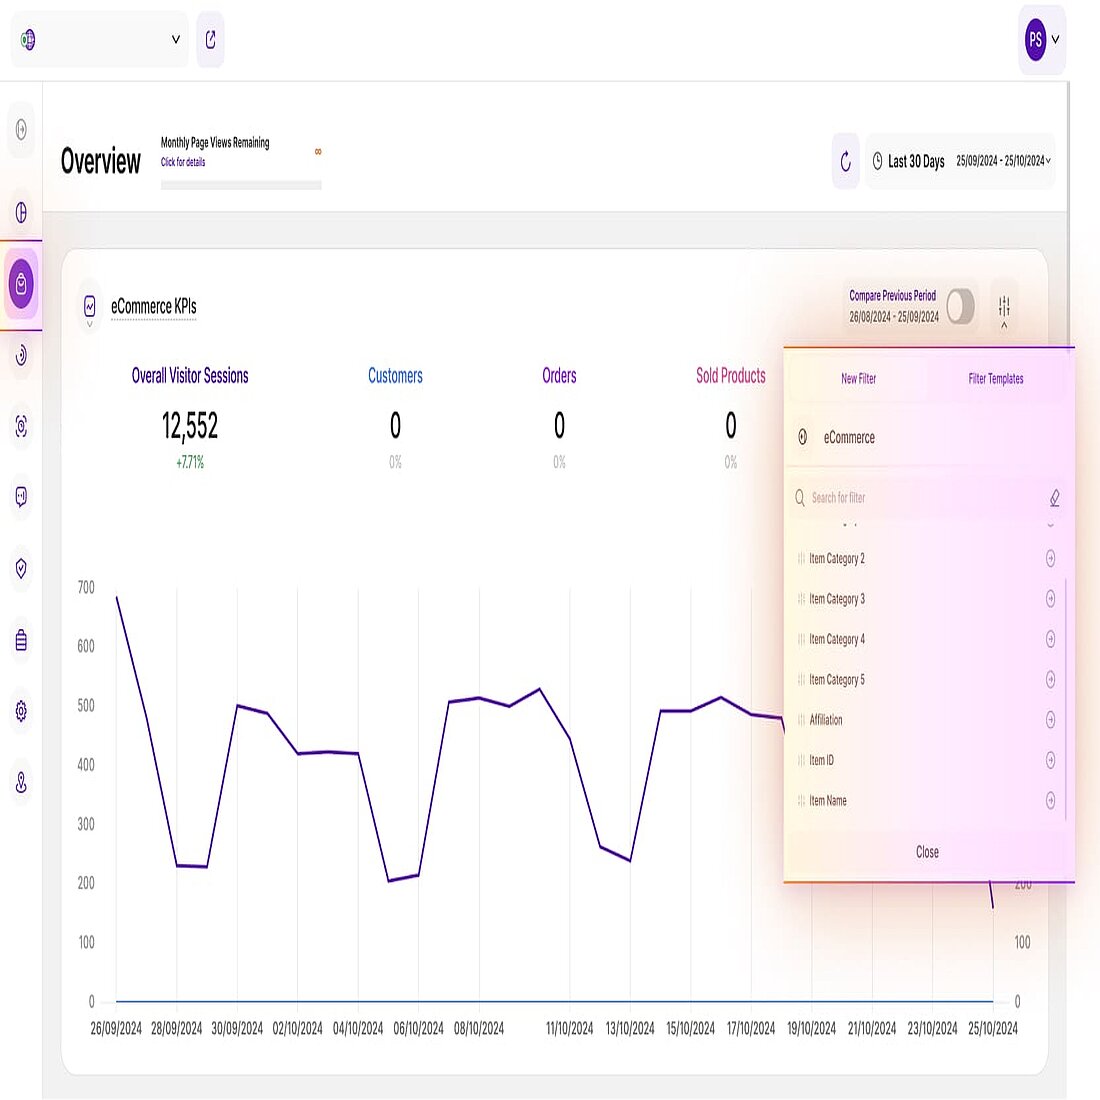Click the filter list vertical scrollbar
The width and height of the screenshot is (1100, 1100).
pos(1066,700)
